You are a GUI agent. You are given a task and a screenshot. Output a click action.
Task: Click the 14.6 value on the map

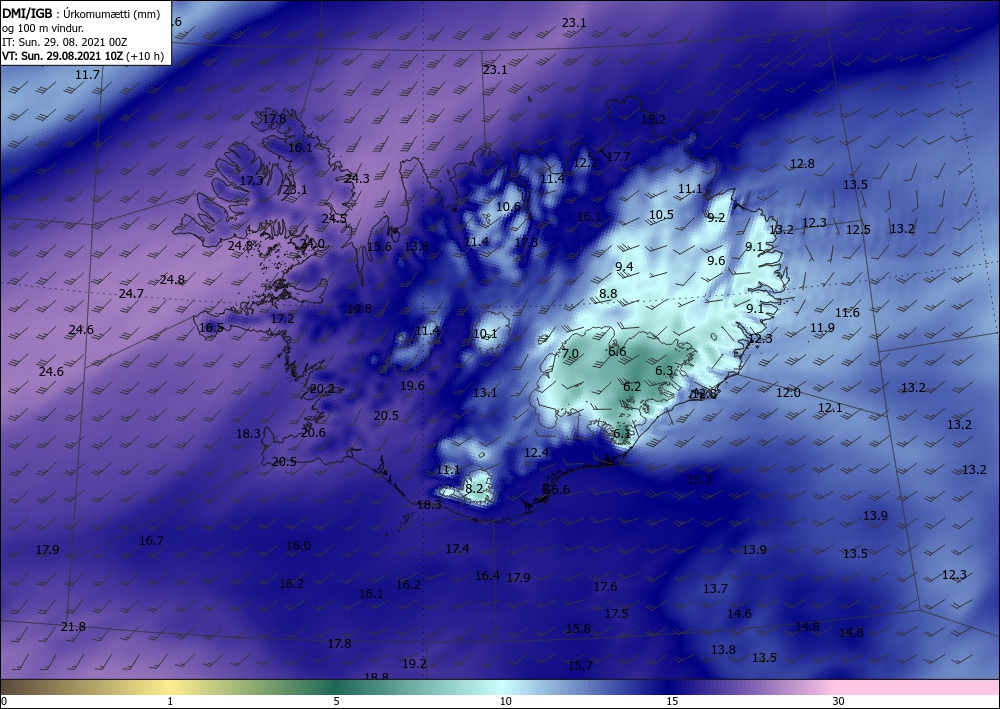pos(739,613)
